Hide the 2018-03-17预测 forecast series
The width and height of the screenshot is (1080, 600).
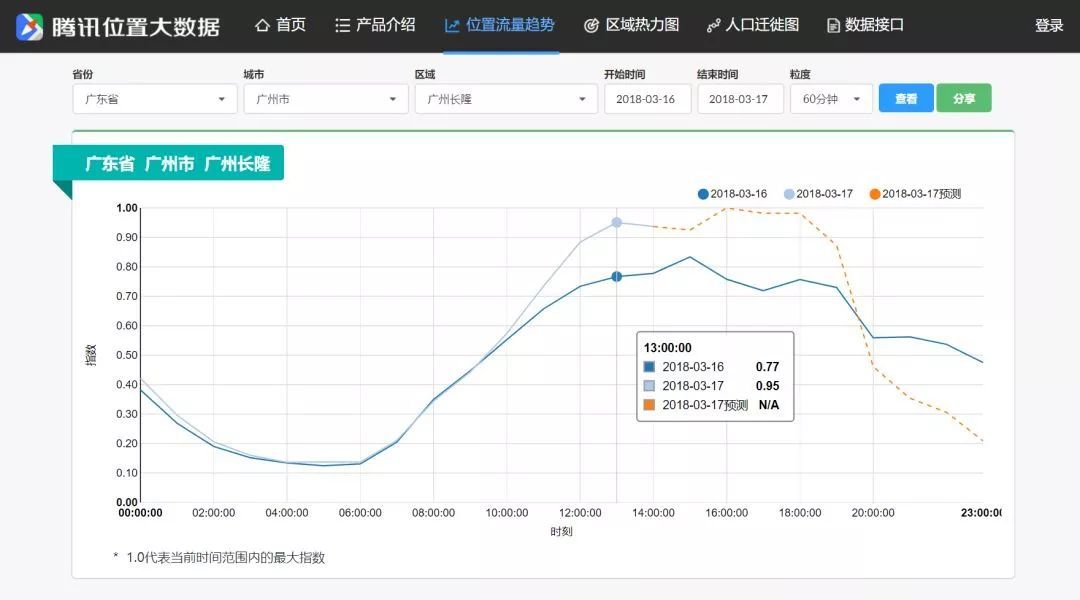point(915,194)
